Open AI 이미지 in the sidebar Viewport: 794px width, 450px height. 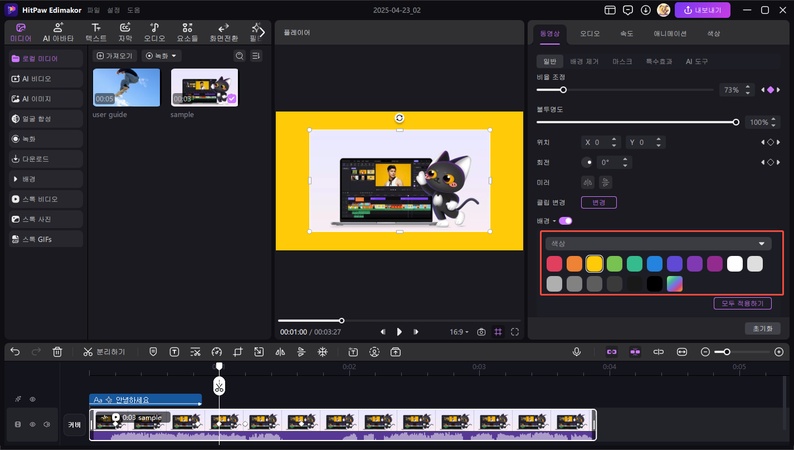(46, 99)
